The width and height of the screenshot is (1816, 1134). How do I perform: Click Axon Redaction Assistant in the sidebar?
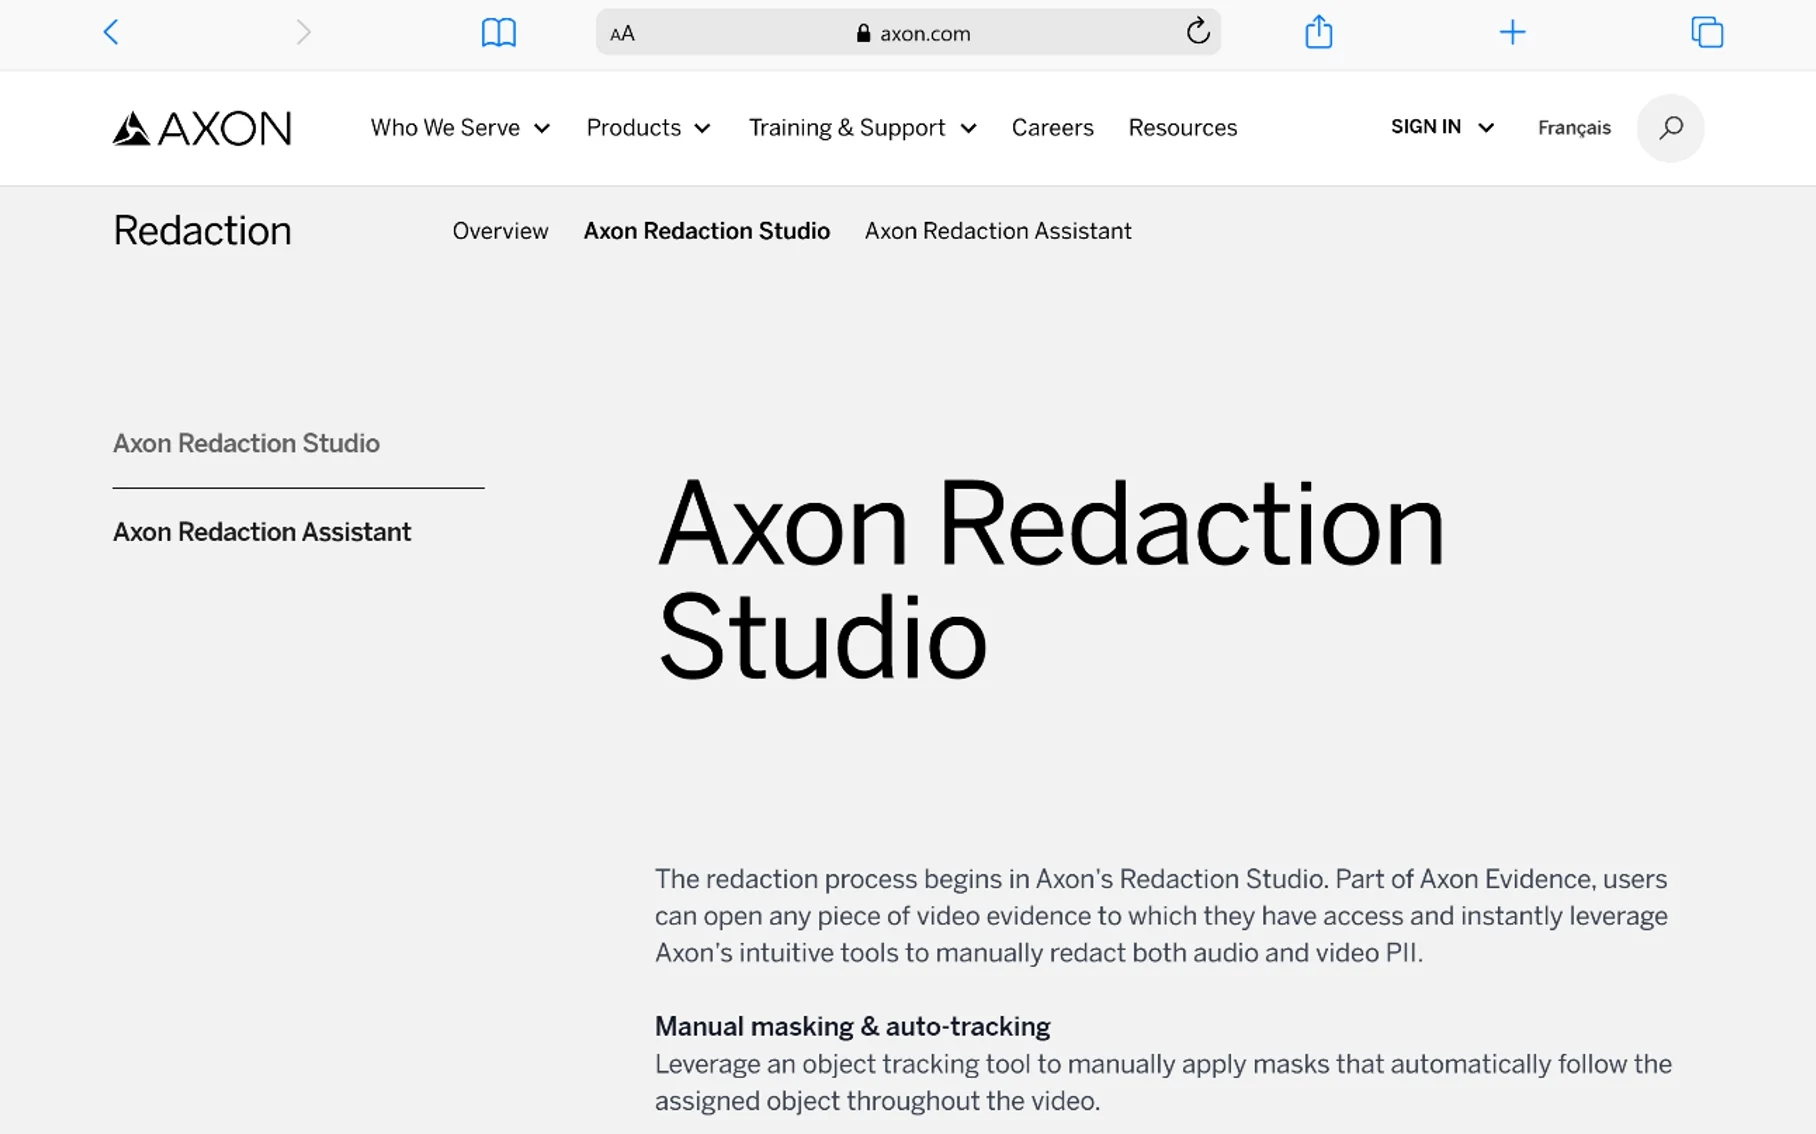[262, 532]
